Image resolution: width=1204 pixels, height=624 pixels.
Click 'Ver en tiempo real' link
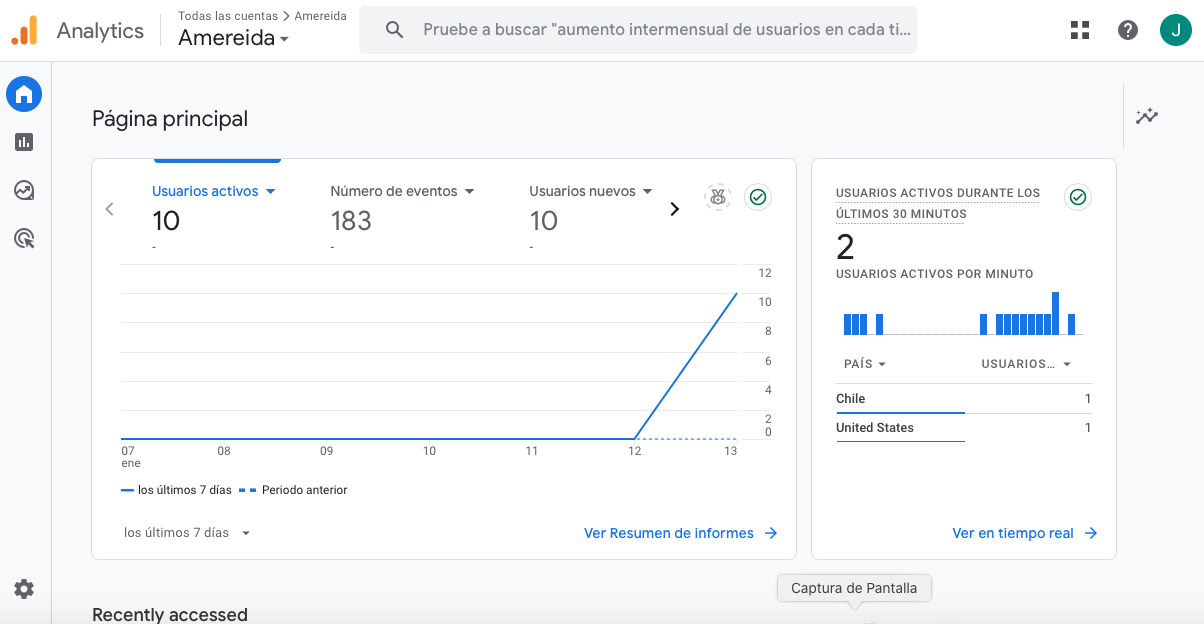(1024, 533)
